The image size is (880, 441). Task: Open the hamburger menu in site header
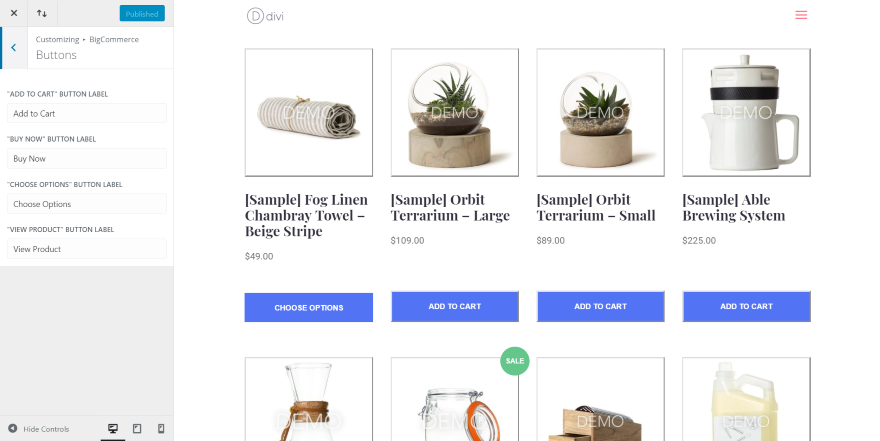click(x=801, y=15)
